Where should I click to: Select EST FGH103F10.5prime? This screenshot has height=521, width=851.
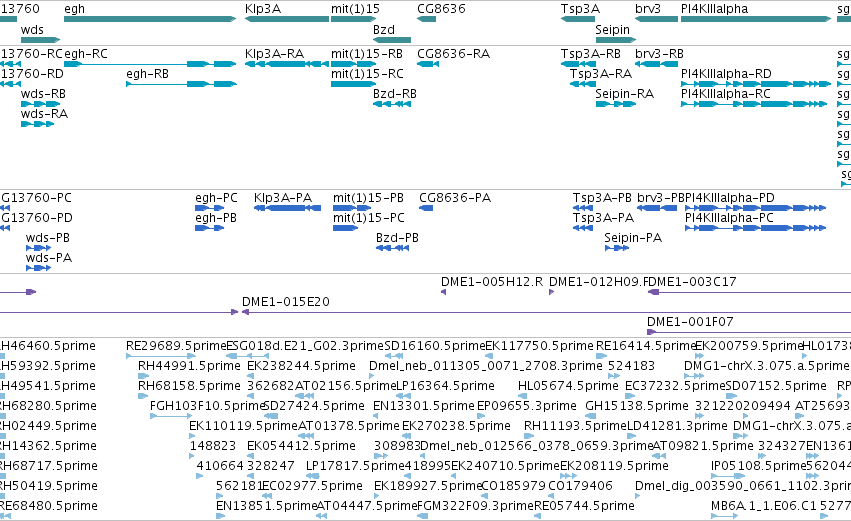point(171,416)
